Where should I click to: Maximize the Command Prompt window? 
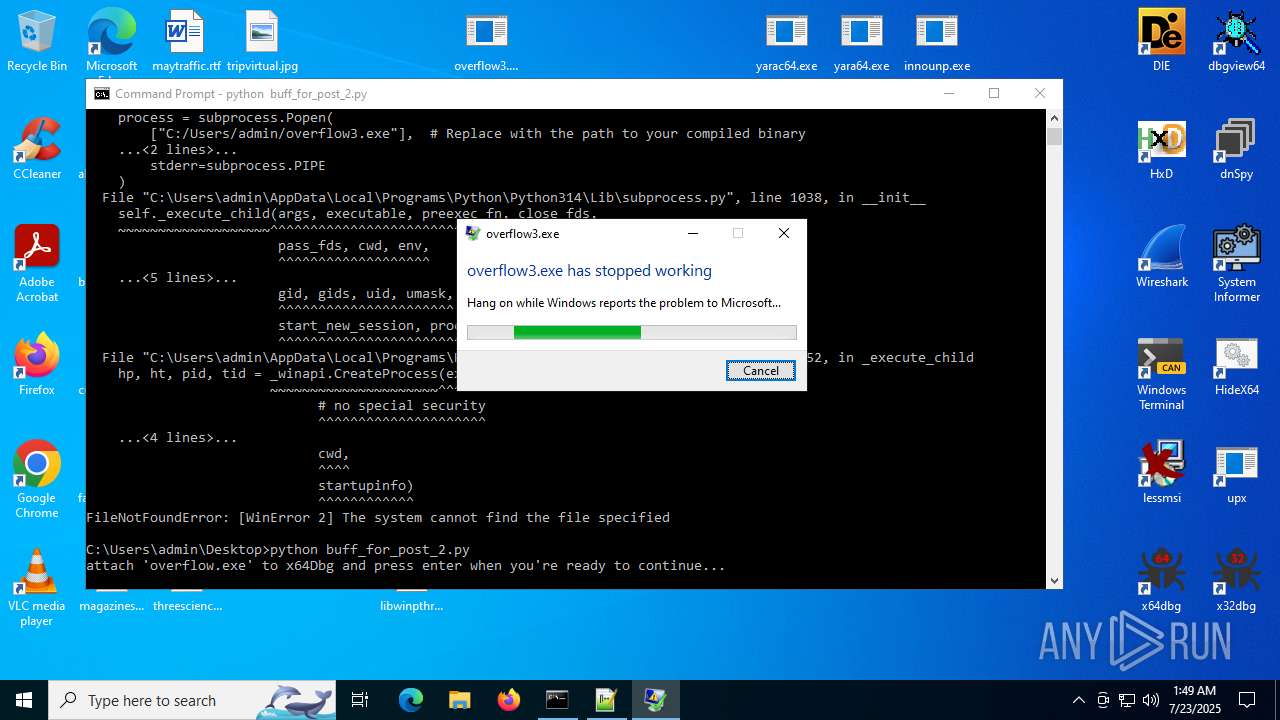click(x=994, y=93)
